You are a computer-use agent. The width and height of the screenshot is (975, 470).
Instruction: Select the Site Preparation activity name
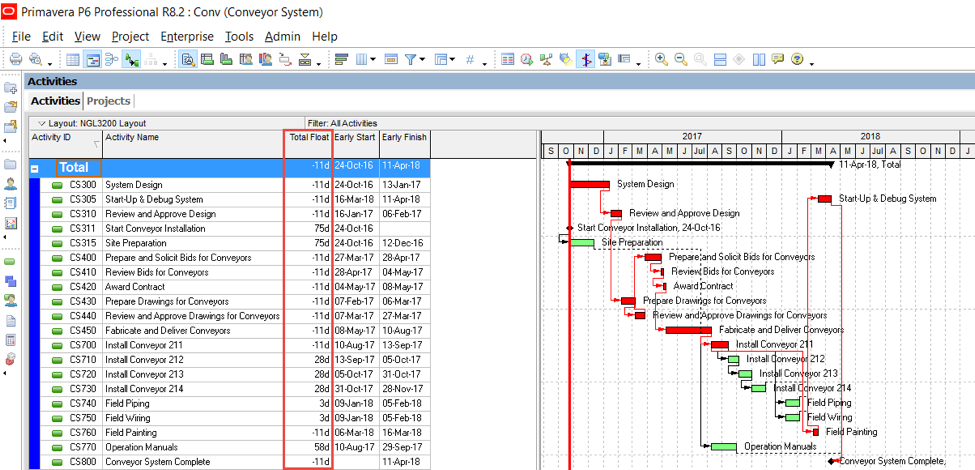pos(136,243)
